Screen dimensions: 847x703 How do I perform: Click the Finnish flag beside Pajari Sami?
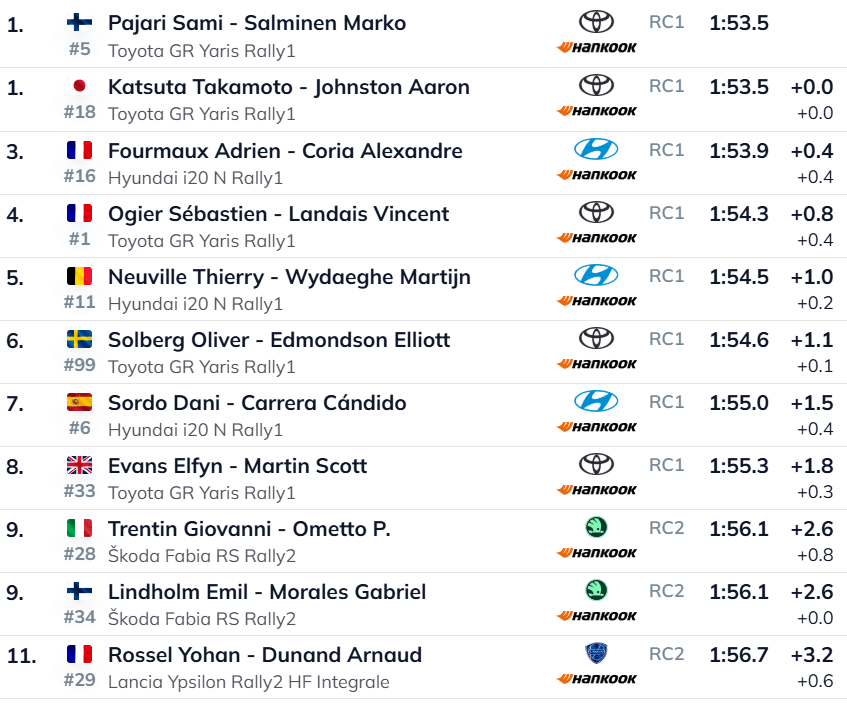[79, 23]
